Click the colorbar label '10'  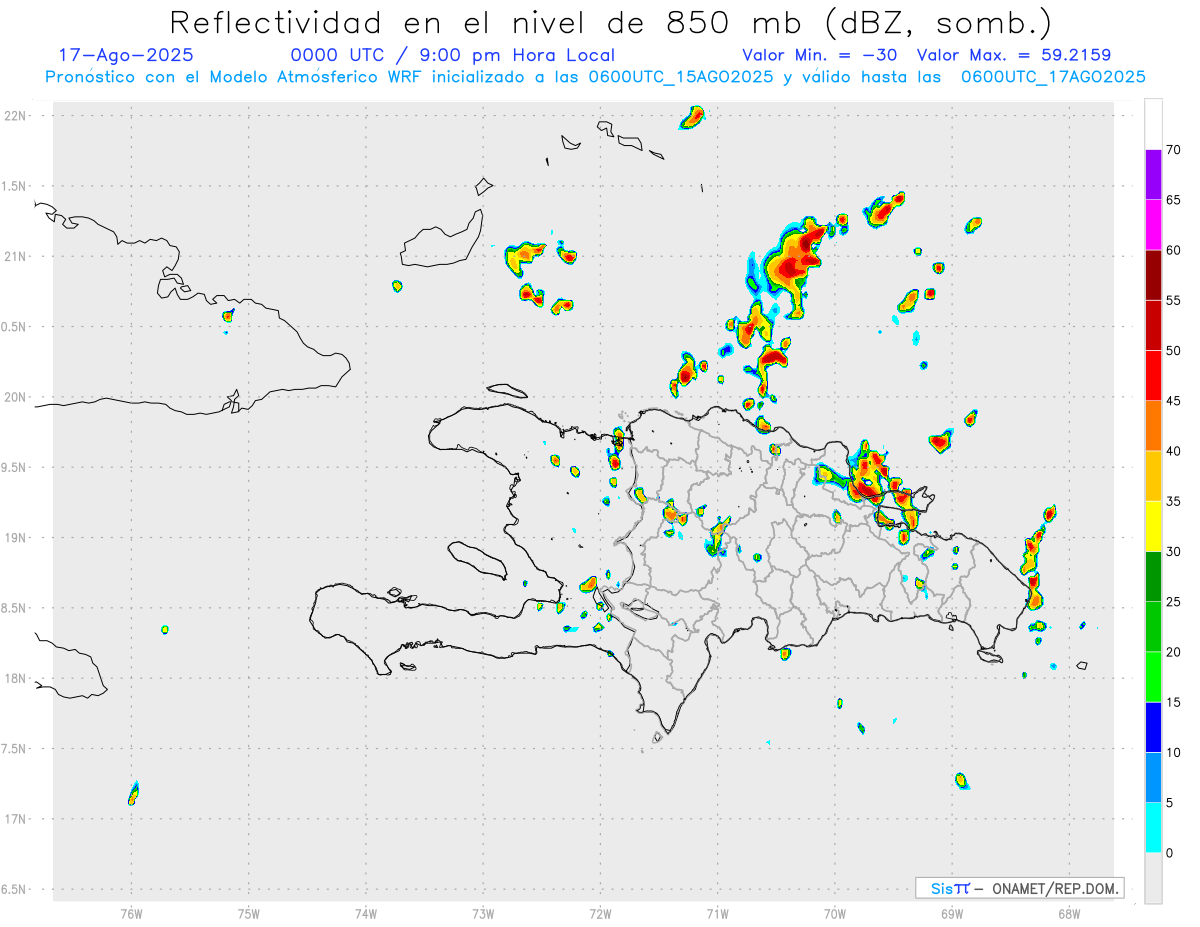[x=1173, y=753]
